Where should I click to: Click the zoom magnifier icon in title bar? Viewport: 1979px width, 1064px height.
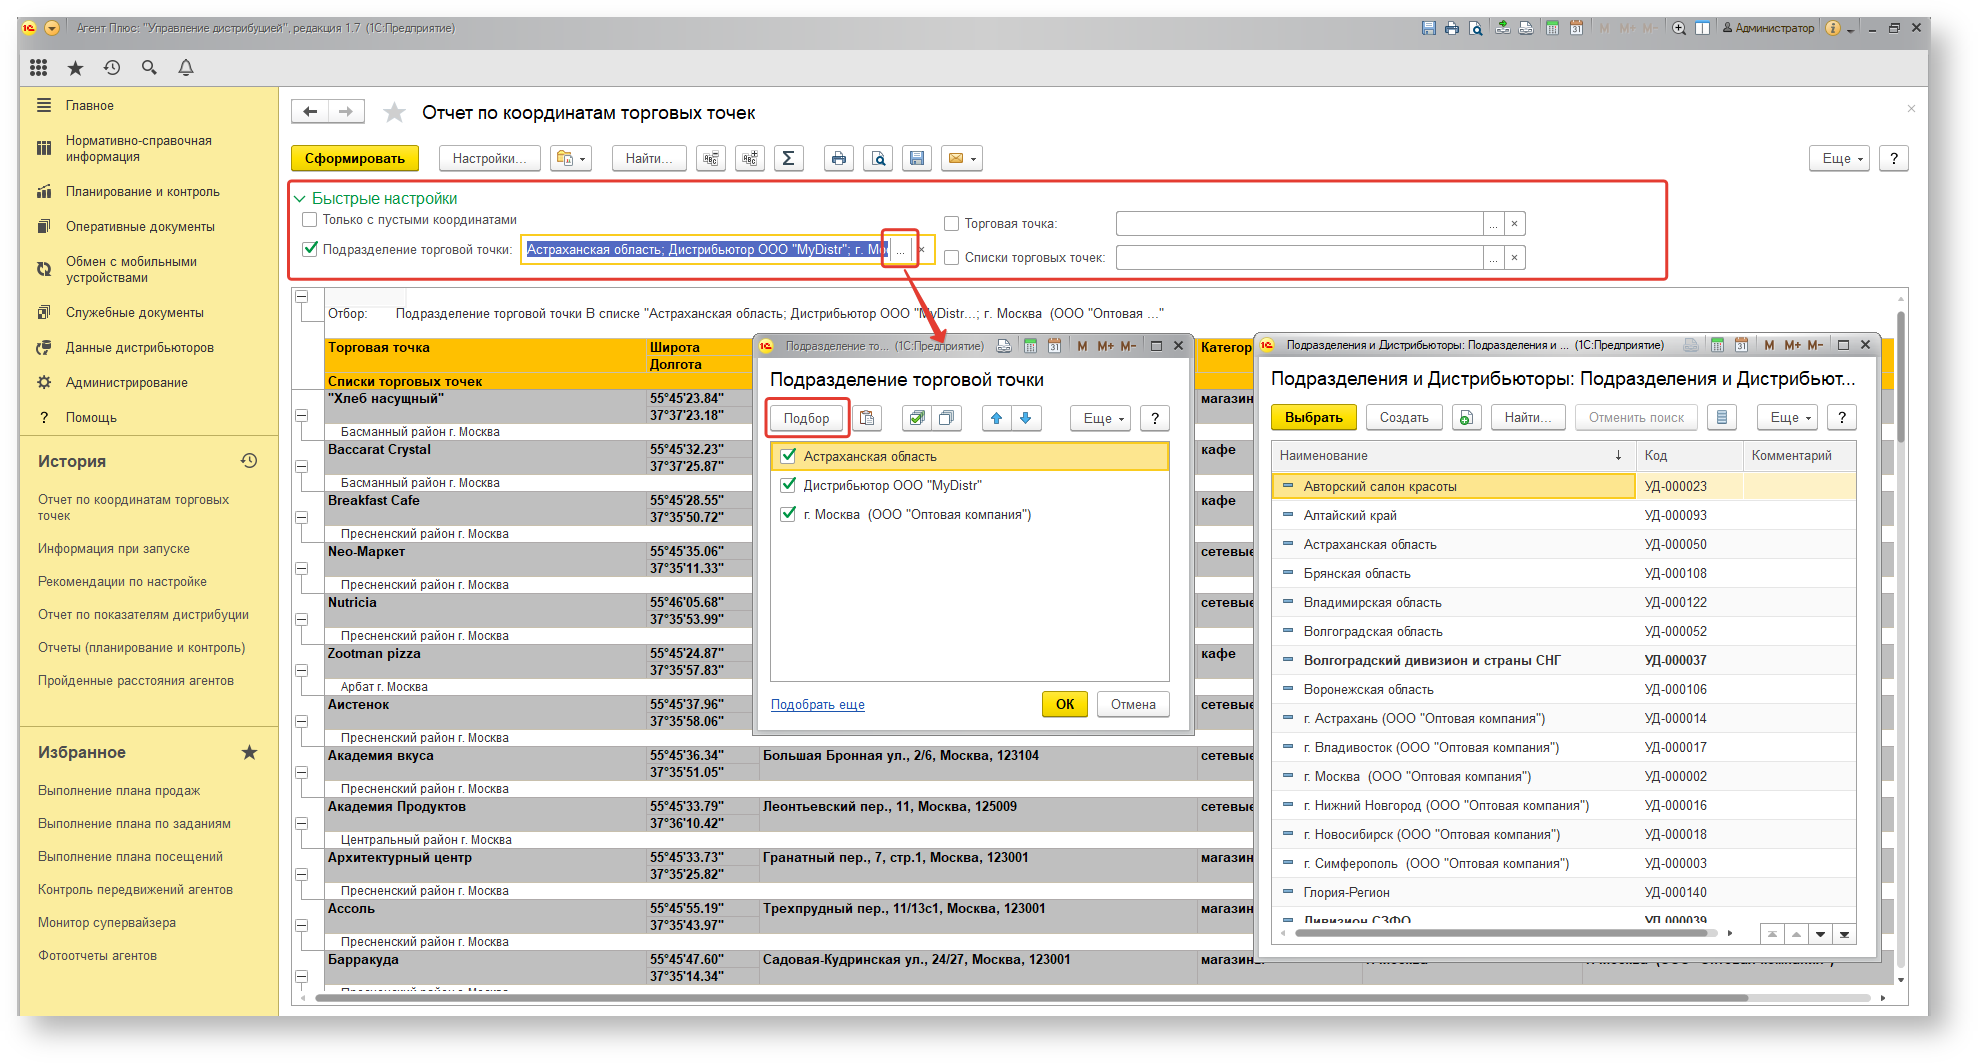(x=1679, y=28)
